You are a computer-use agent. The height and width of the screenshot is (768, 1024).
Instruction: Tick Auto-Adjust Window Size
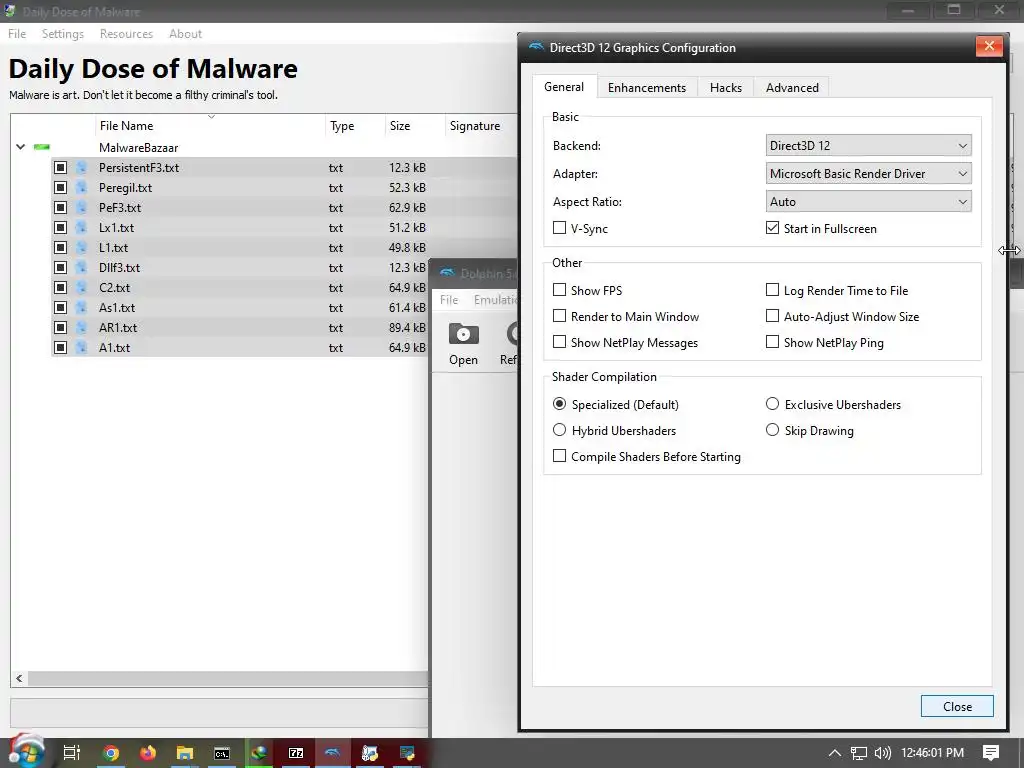(x=773, y=316)
